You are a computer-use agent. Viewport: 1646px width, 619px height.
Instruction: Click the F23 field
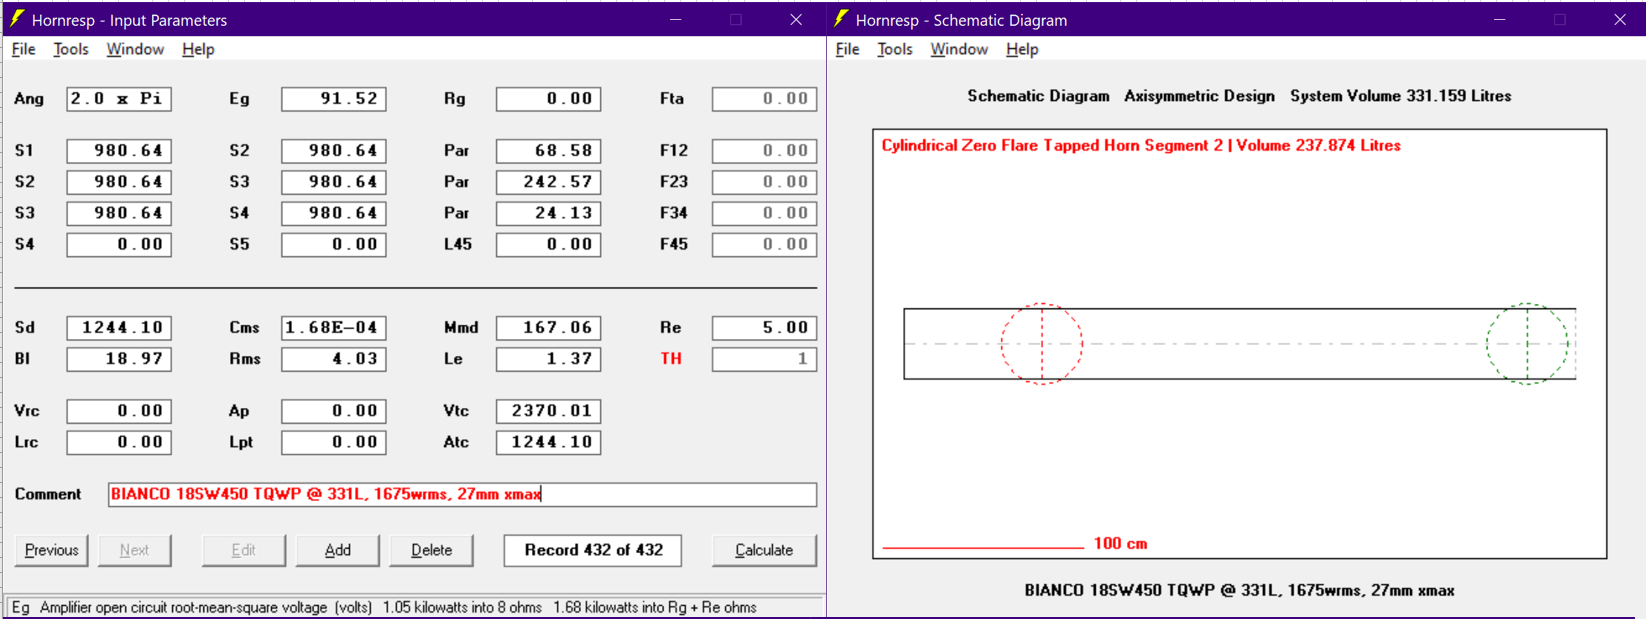764,182
